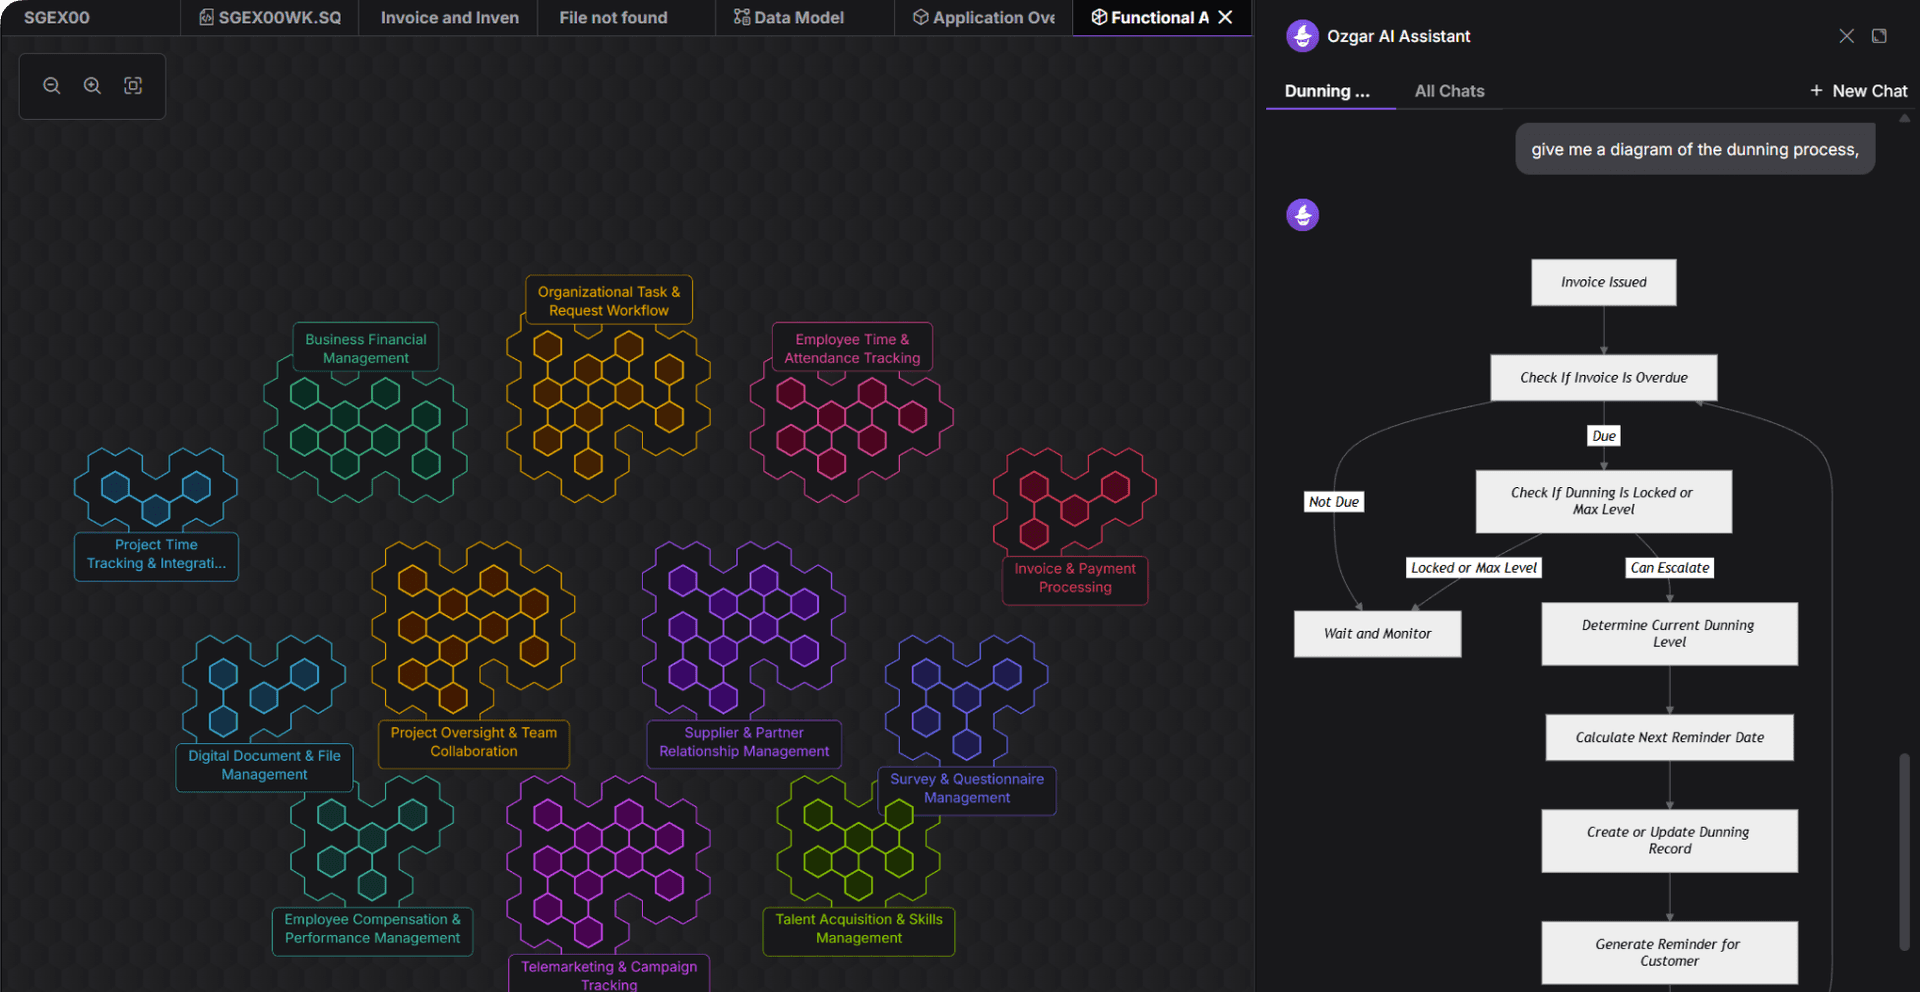Open the Data Model tab
1920x992 pixels.
coord(789,17)
